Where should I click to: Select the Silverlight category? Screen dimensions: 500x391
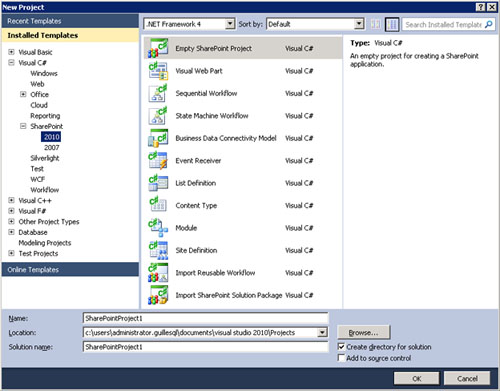click(x=45, y=158)
